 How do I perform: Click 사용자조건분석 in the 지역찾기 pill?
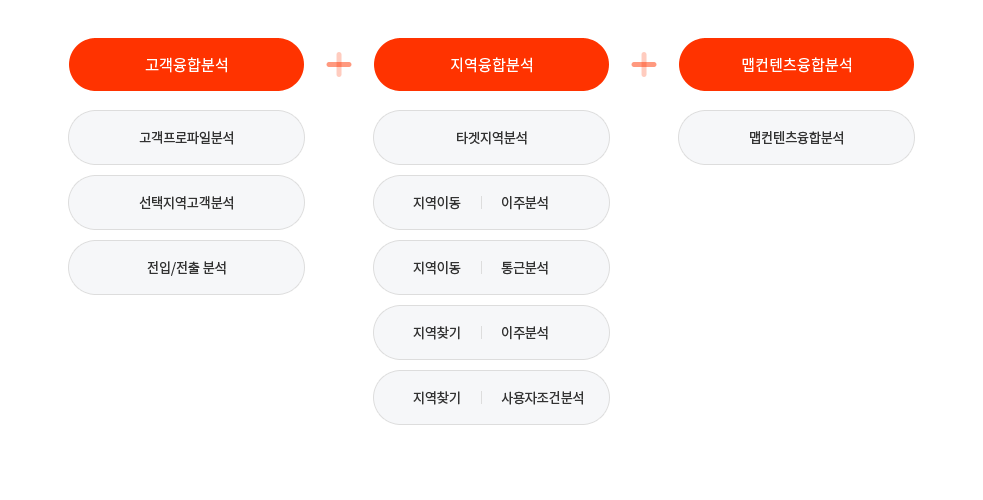542,398
